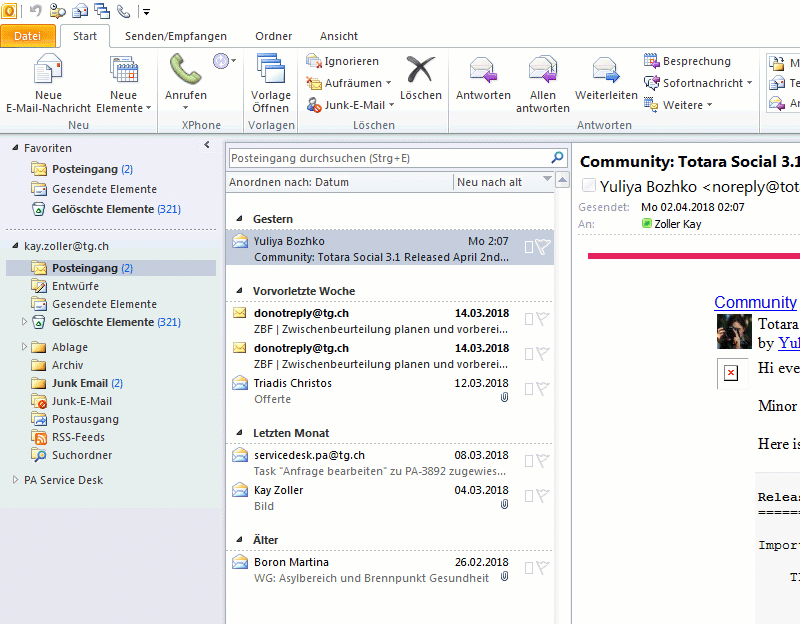Click Besprechung to reply with meeting
The width and height of the screenshot is (800, 624).
[687, 61]
